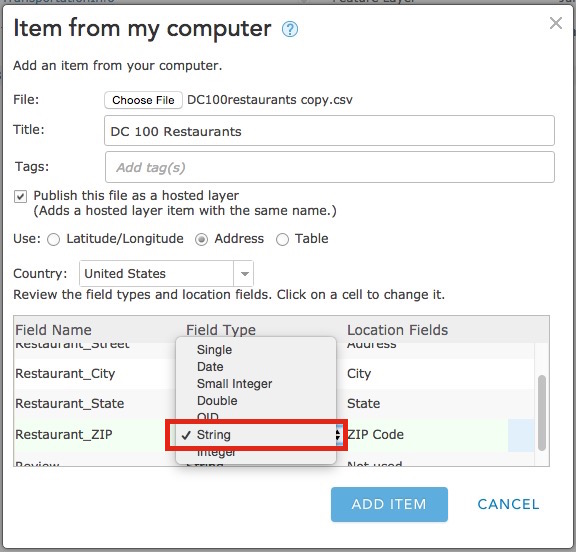Click the State location field cell
Screen dimensions: 576x552
point(440,404)
